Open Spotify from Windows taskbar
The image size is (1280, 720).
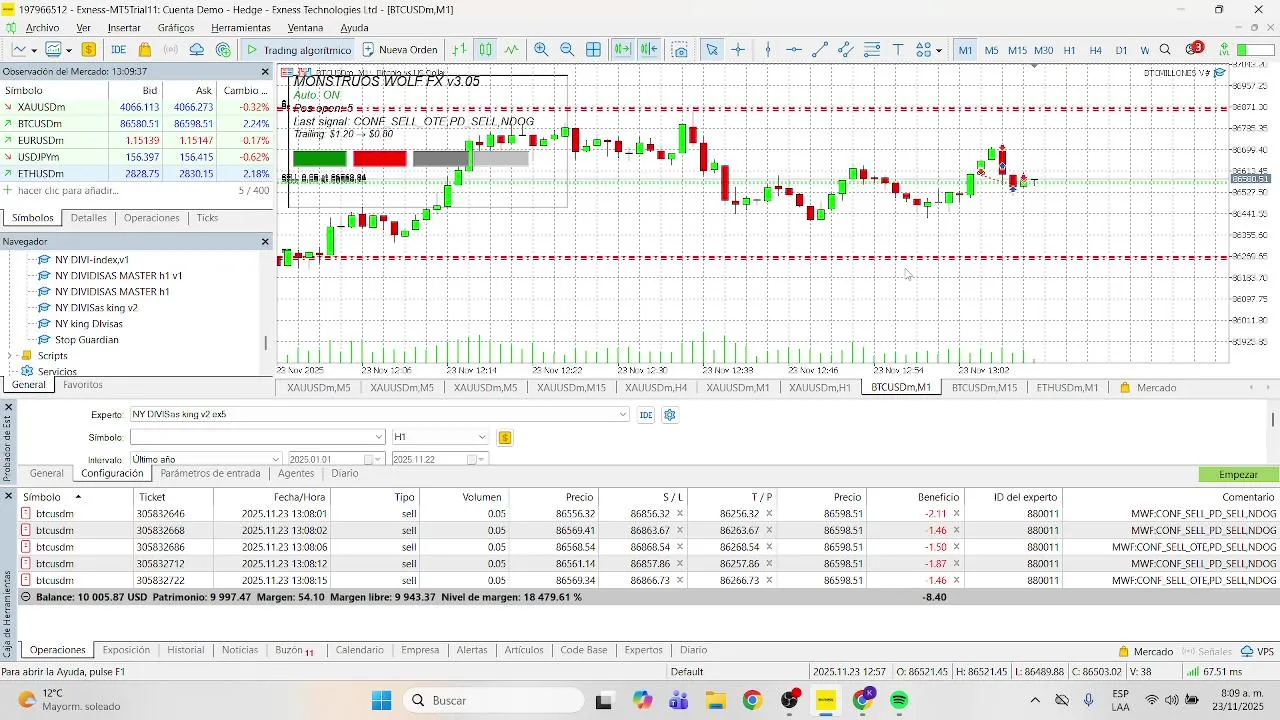pyautogui.click(x=899, y=700)
